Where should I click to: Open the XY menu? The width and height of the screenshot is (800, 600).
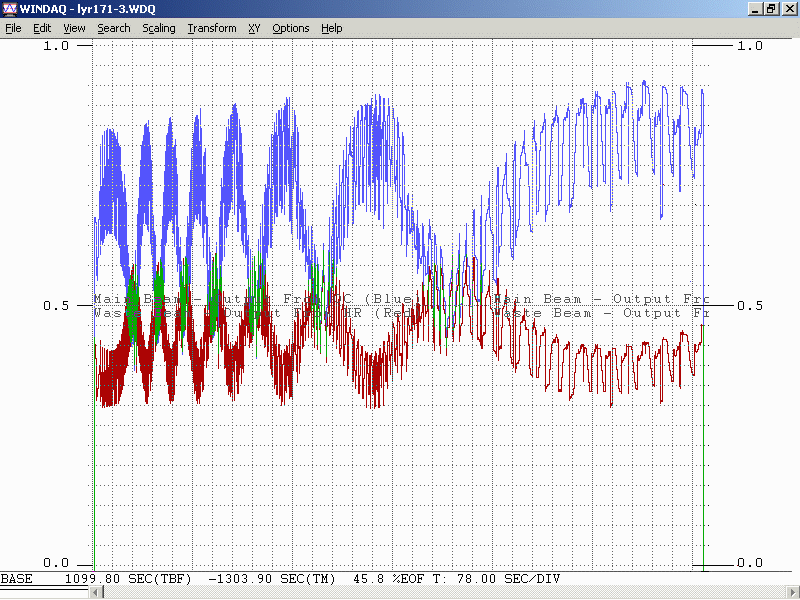click(254, 28)
